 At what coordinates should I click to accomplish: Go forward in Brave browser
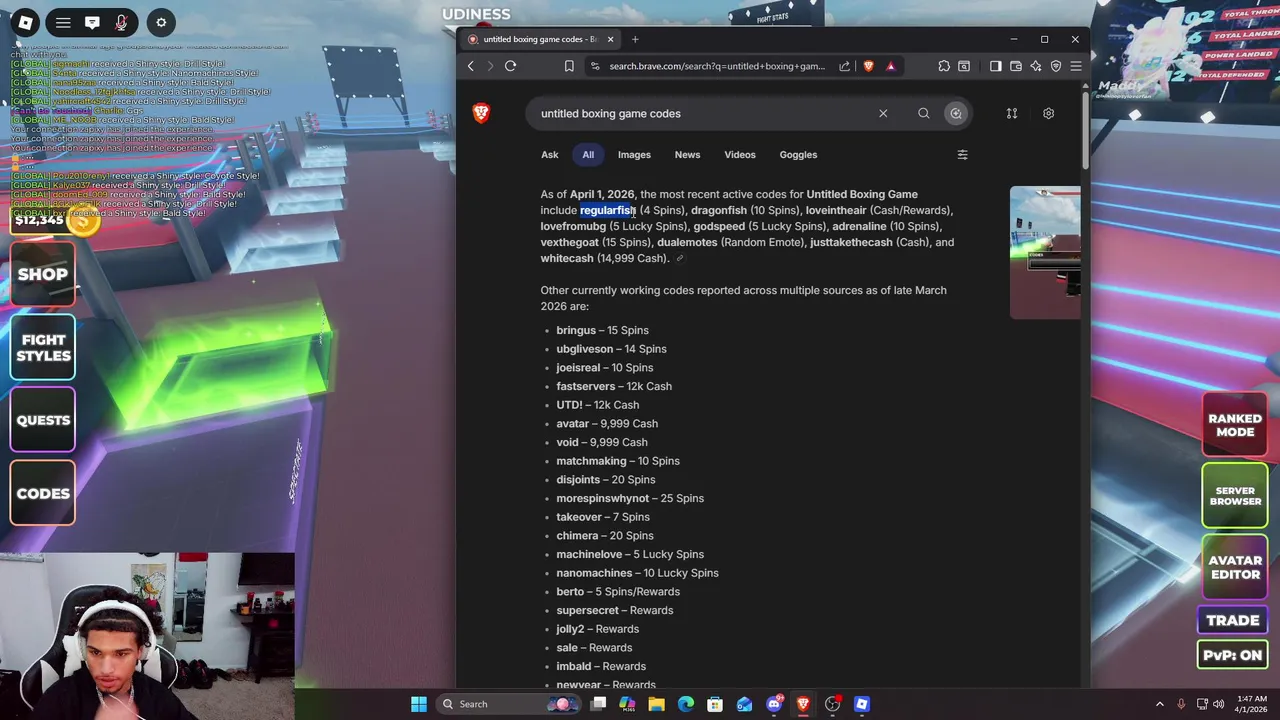[x=490, y=66]
